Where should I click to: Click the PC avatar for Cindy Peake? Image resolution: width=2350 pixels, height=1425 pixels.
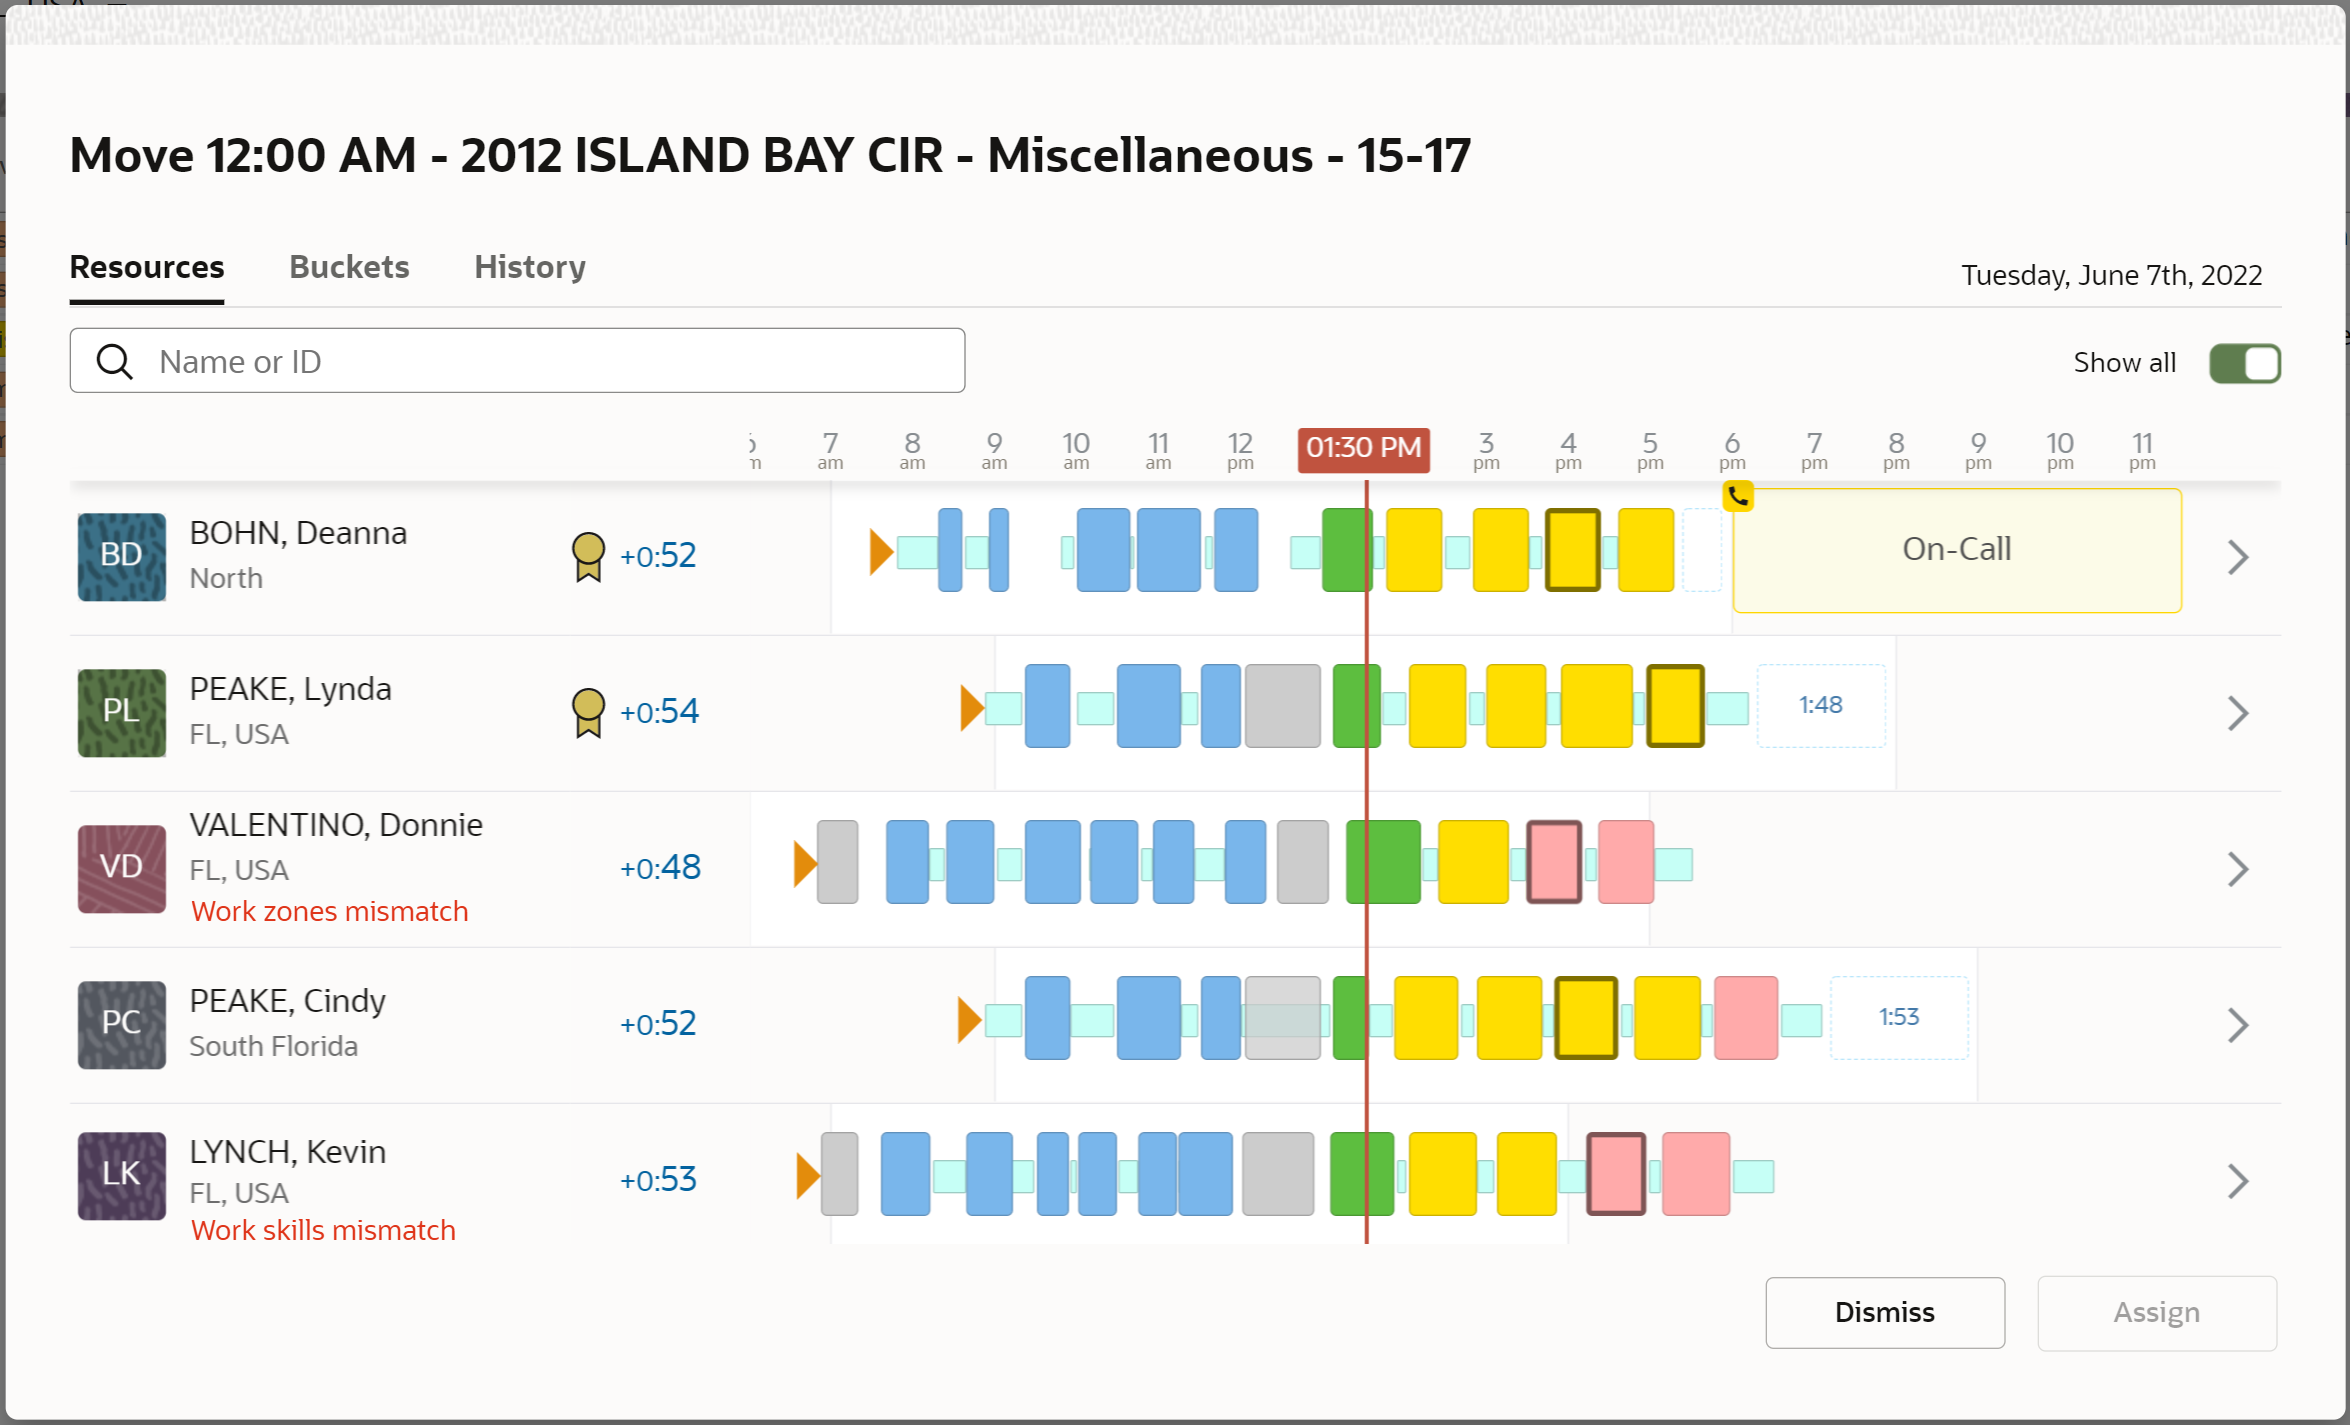coord(122,1024)
